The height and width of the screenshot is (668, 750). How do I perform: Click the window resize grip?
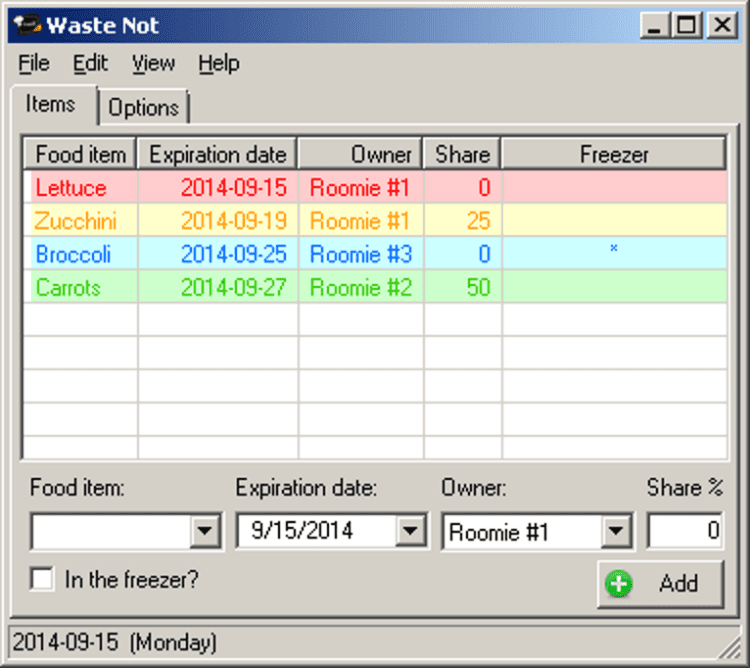730,649
